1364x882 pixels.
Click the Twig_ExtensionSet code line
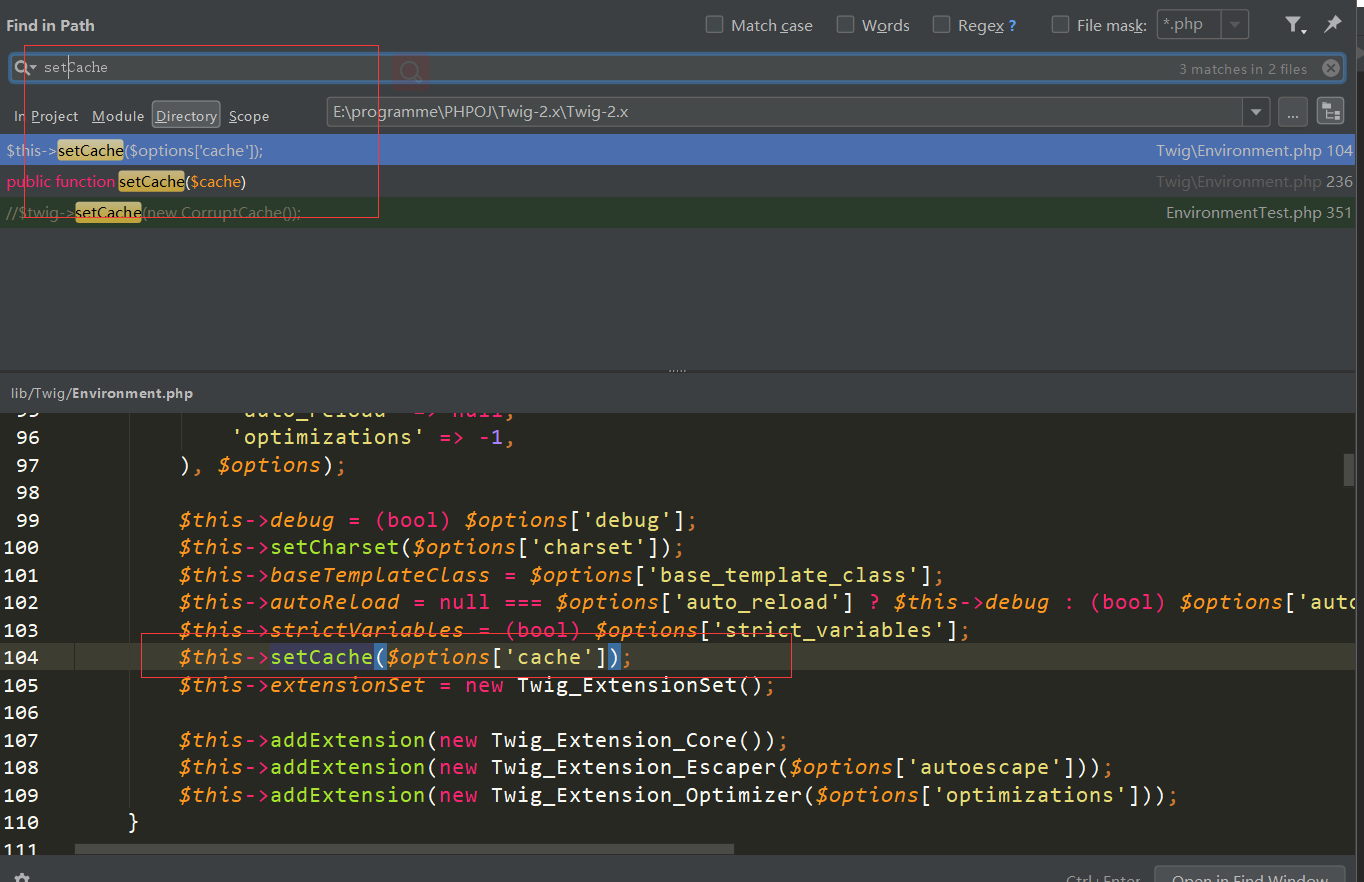[477, 685]
